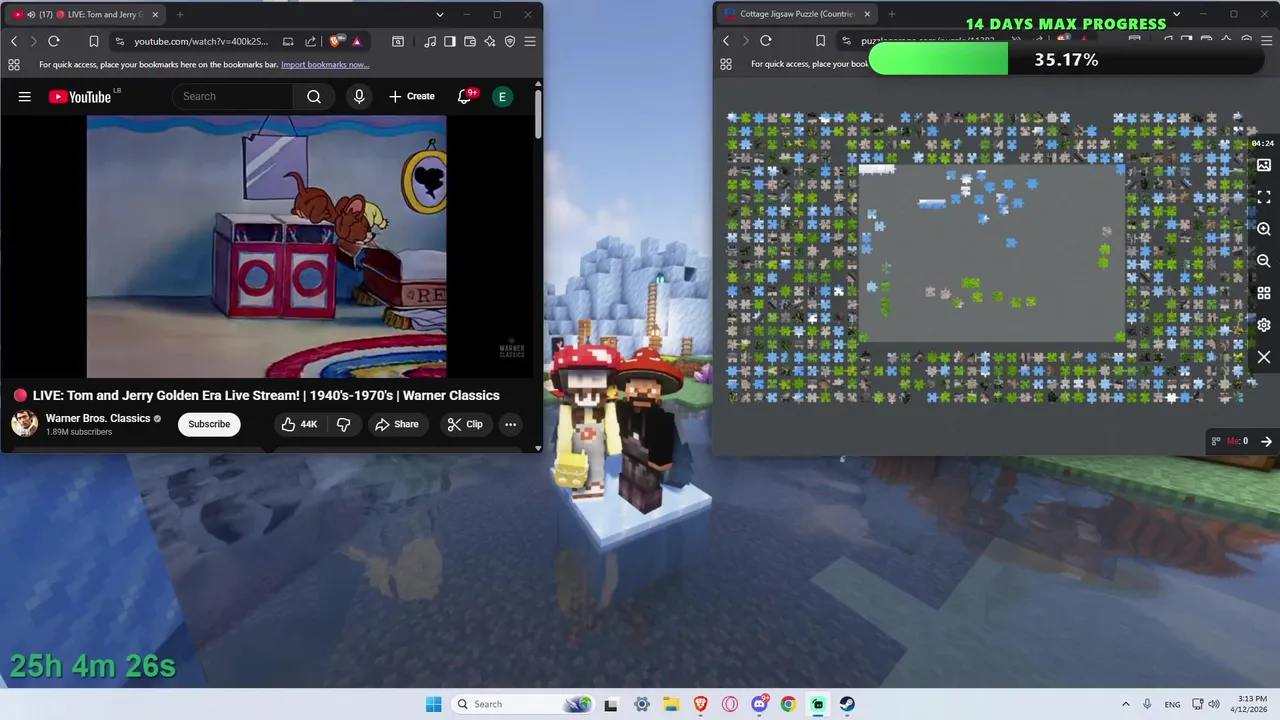1280x720 pixels.
Task: Open Leo AI assistant icon
Action: (490, 41)
